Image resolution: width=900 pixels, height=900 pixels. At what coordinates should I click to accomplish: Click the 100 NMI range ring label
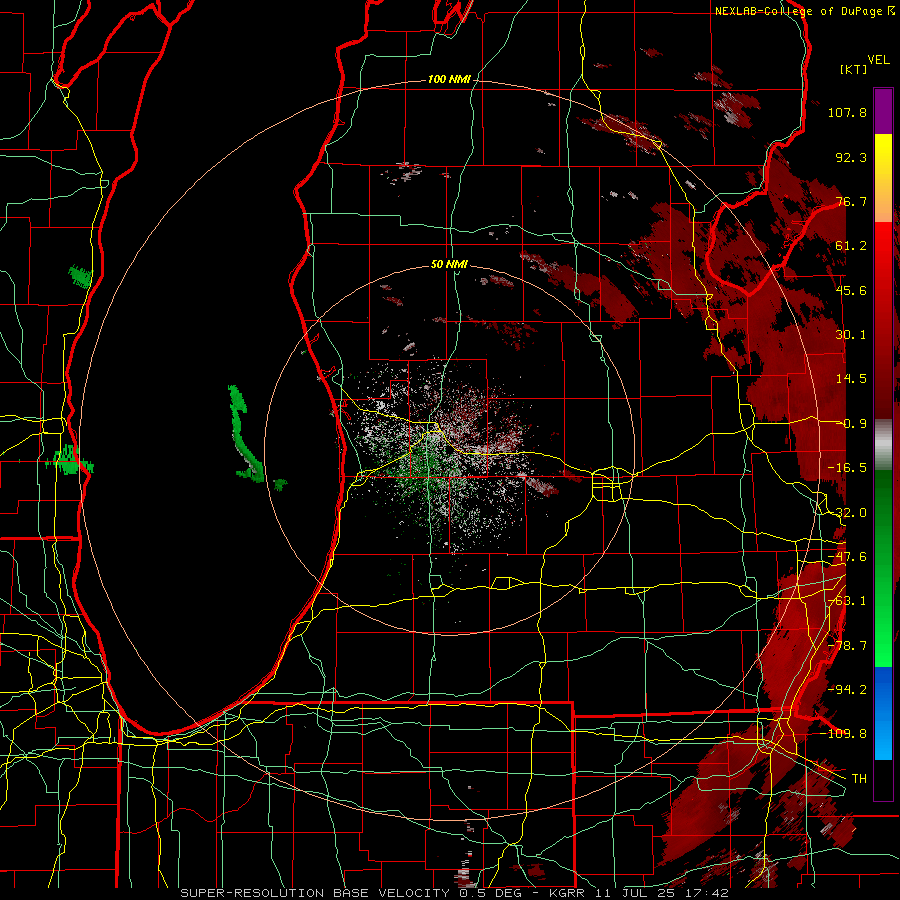449,79
